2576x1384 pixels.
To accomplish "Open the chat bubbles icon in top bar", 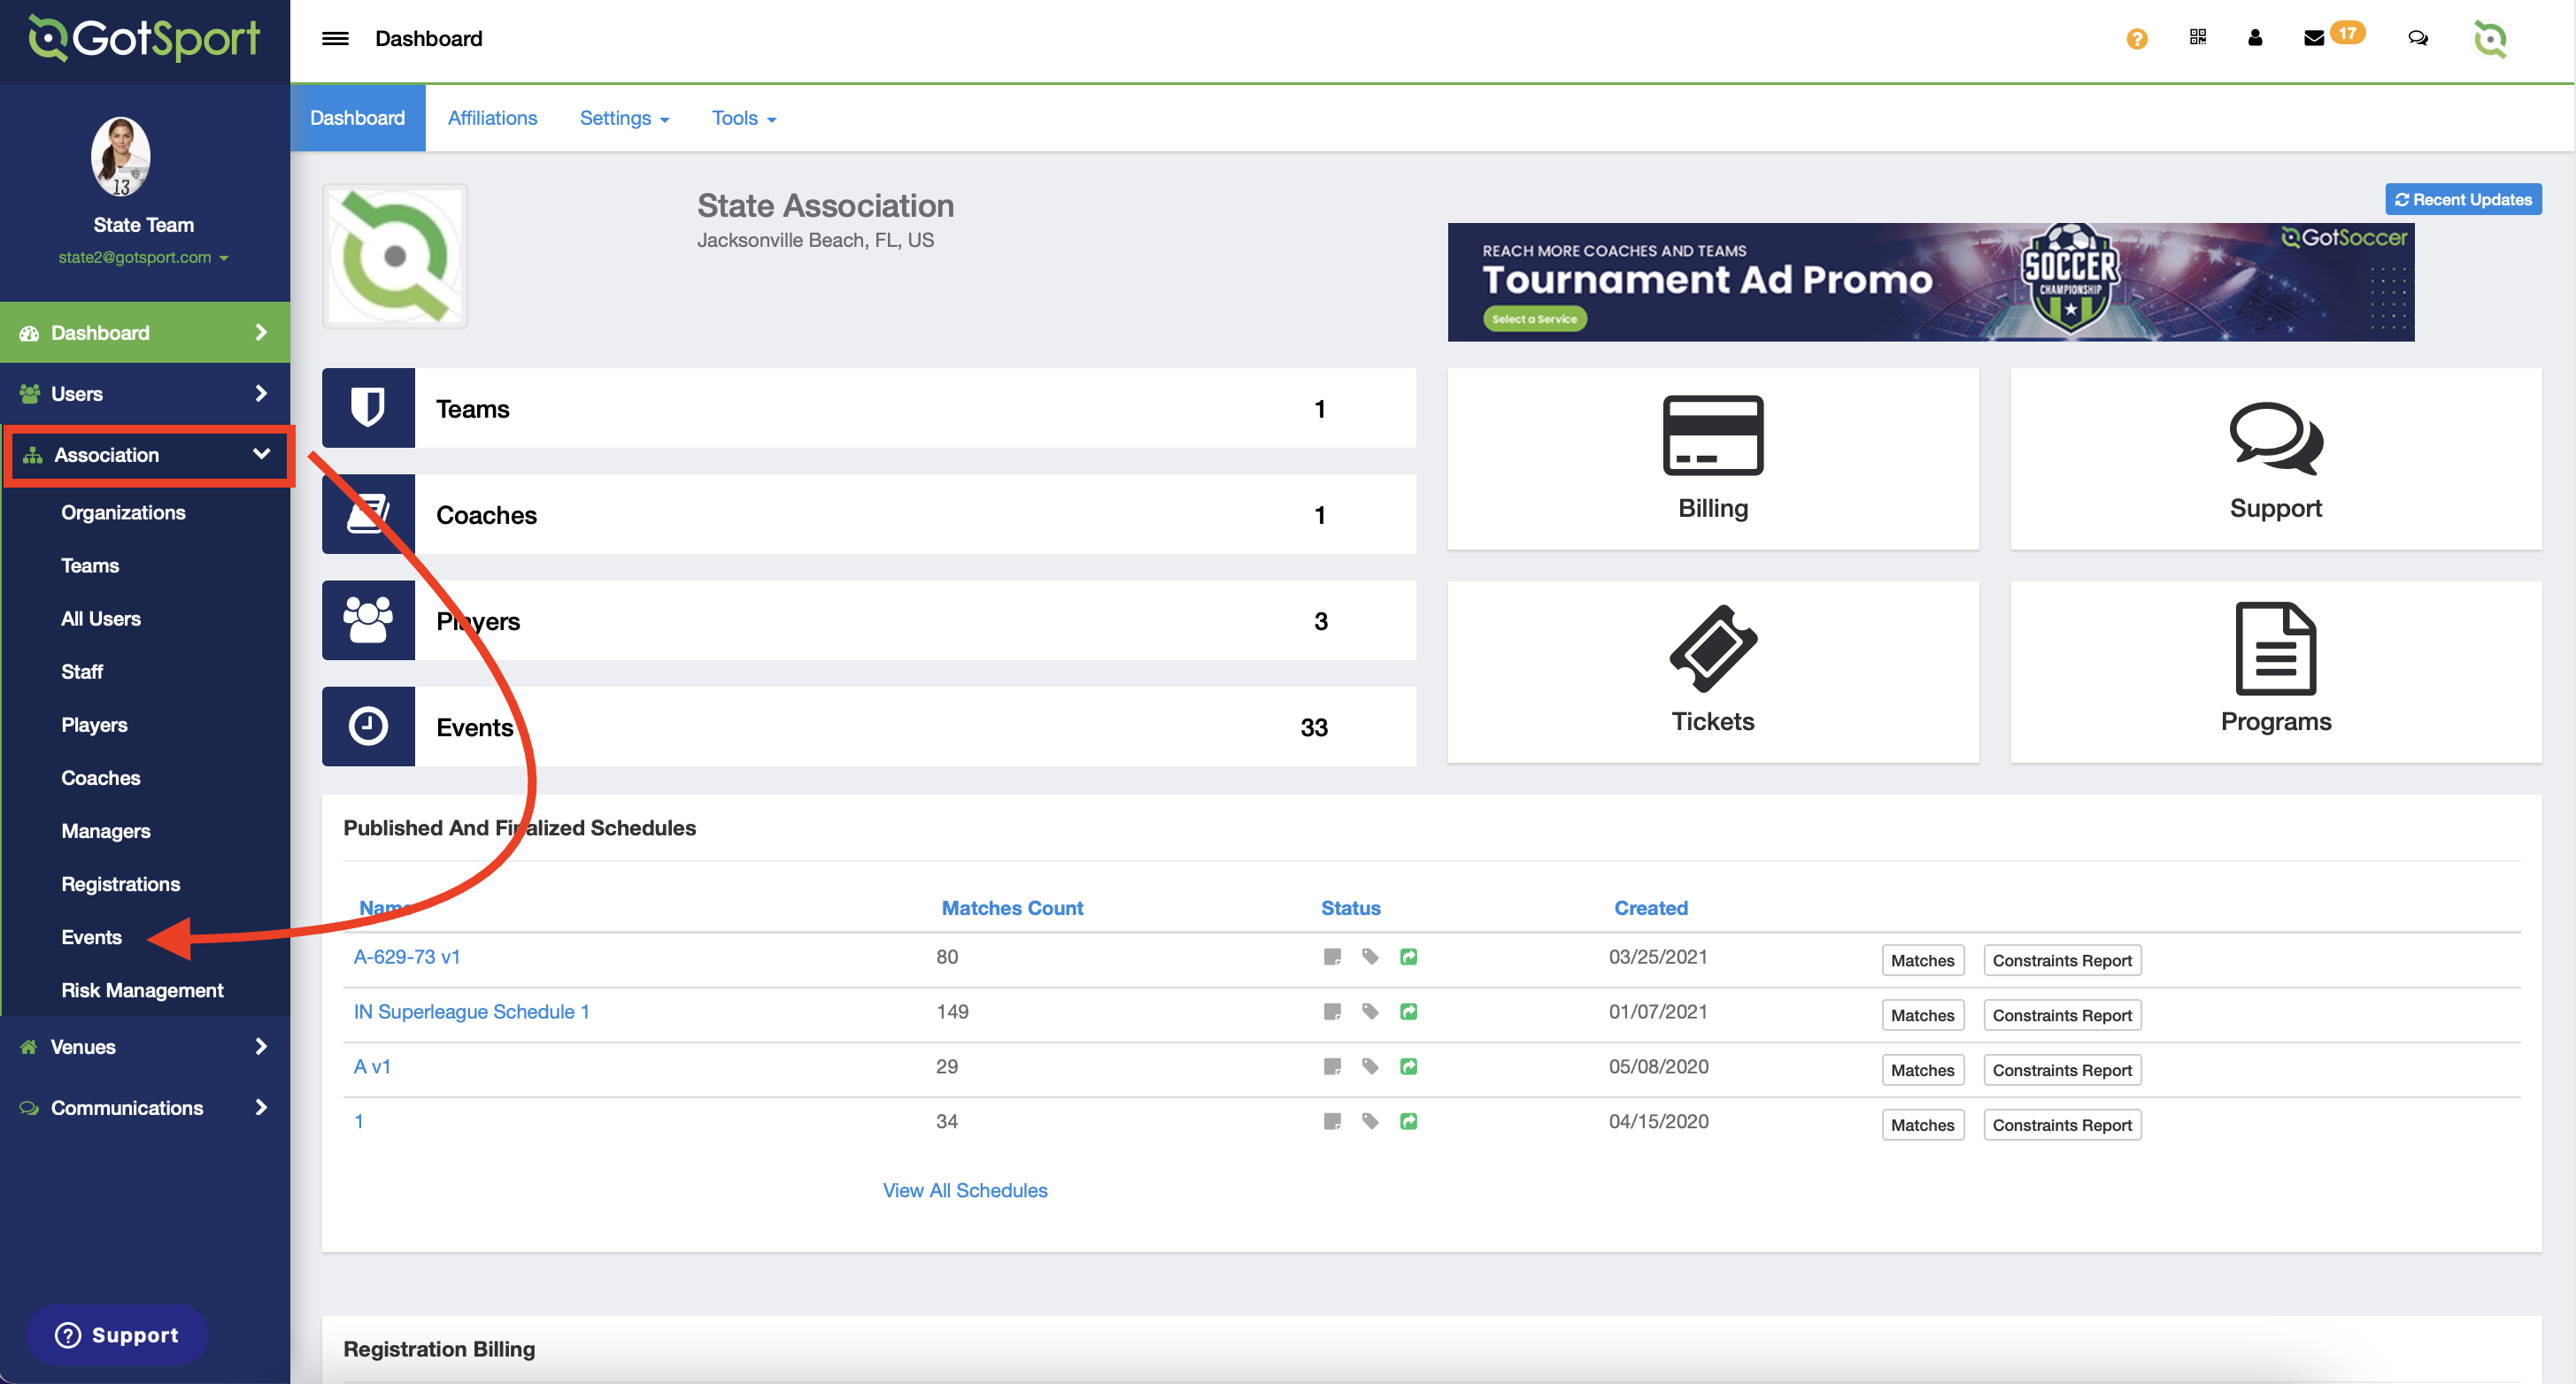I will pos(2419,38).
